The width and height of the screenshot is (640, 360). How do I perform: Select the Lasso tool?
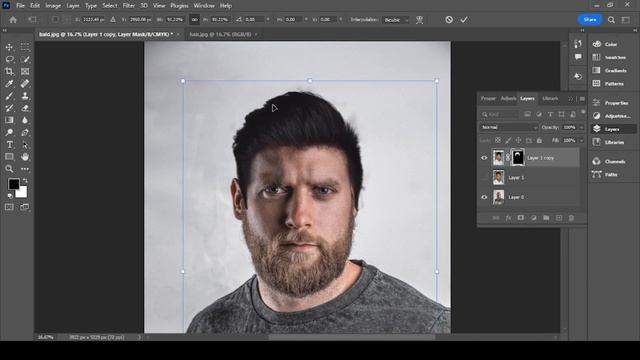(x=9, y=60)
